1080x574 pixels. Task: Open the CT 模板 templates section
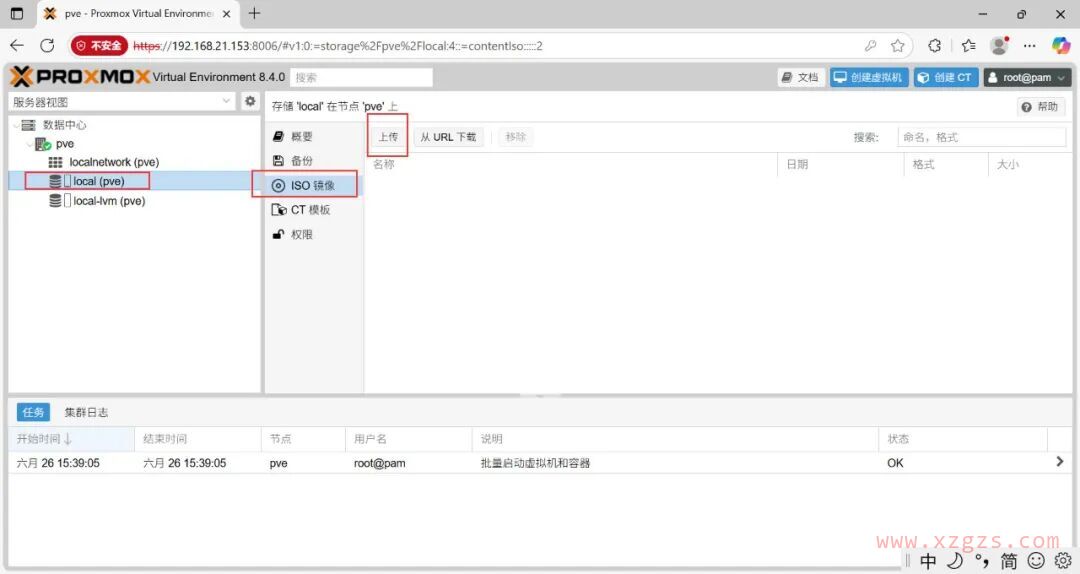point(310,210)
